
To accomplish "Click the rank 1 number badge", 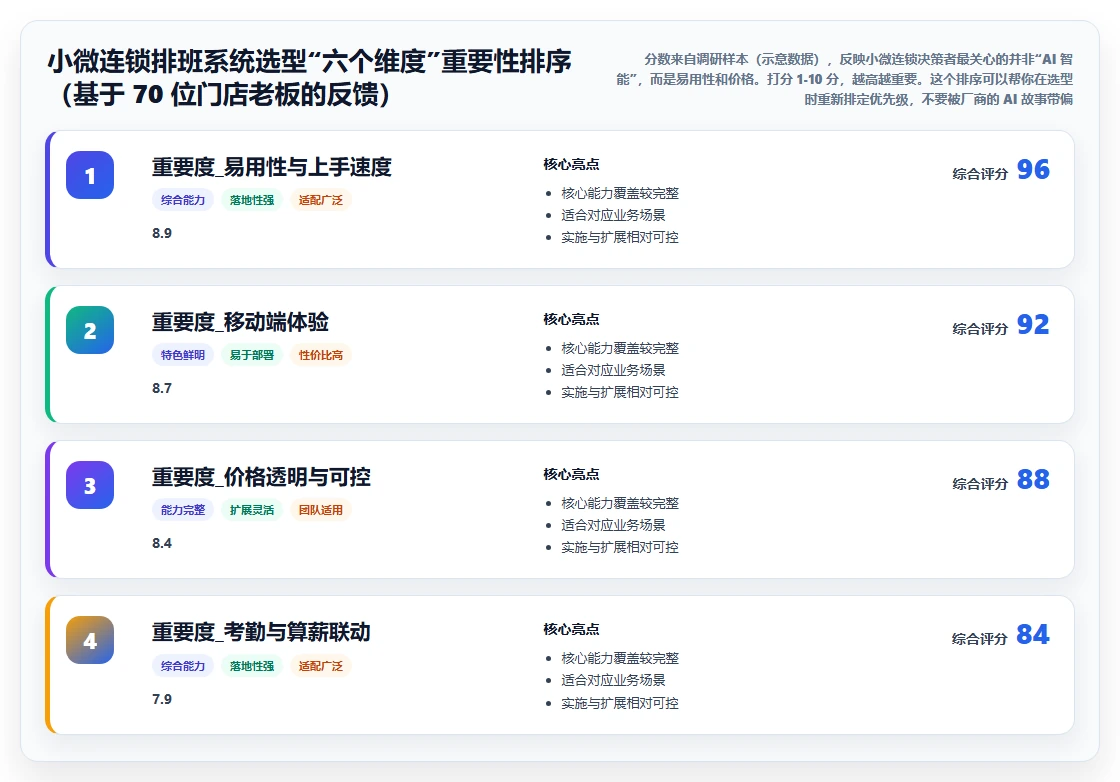I will [90, 175].
